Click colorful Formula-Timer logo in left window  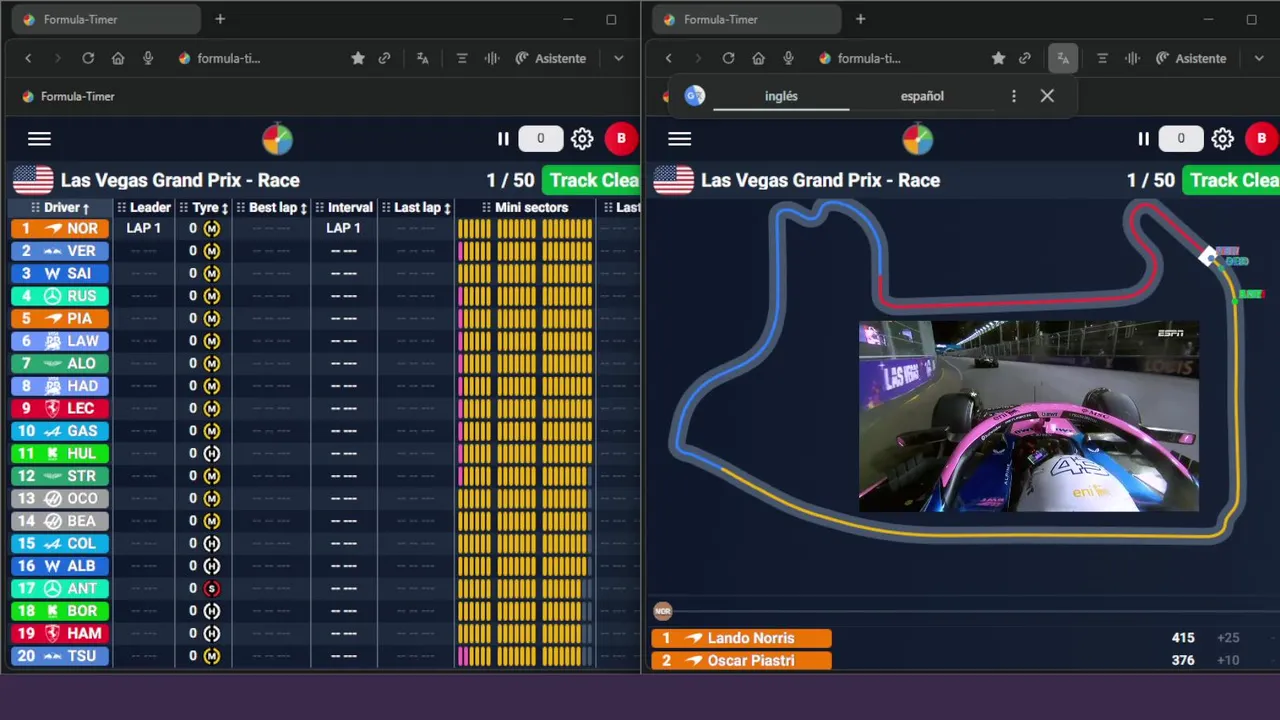(x=277, y=139)
